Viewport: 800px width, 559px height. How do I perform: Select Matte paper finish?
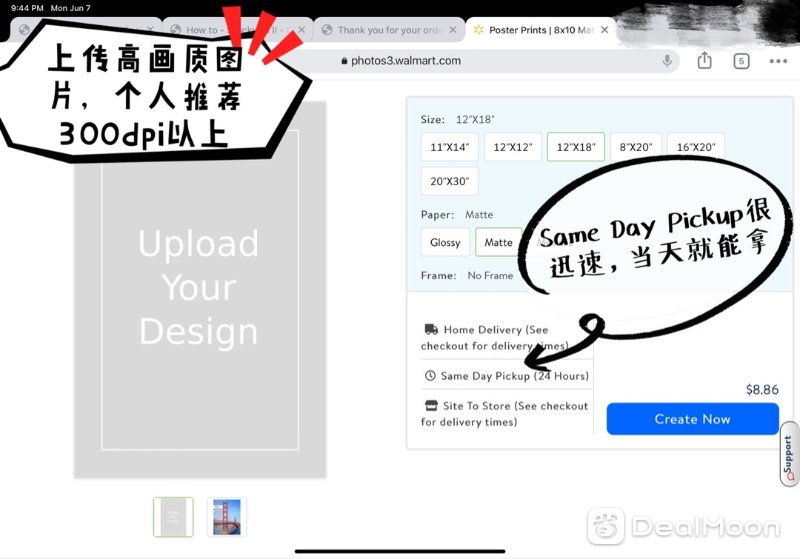(498, 242)
